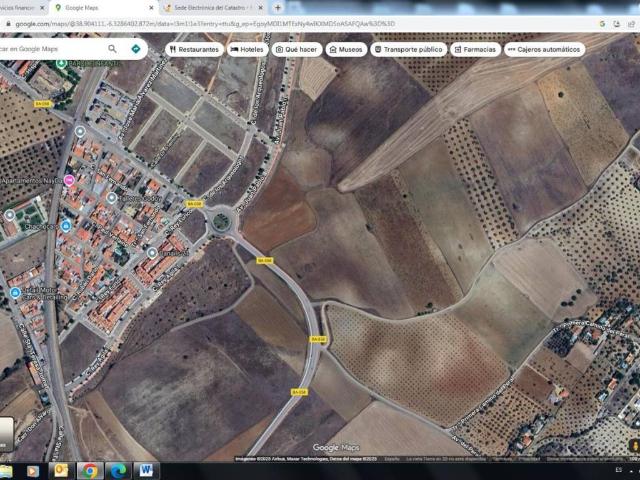Click the Street View pegman icon

click(x=635, y=446)
